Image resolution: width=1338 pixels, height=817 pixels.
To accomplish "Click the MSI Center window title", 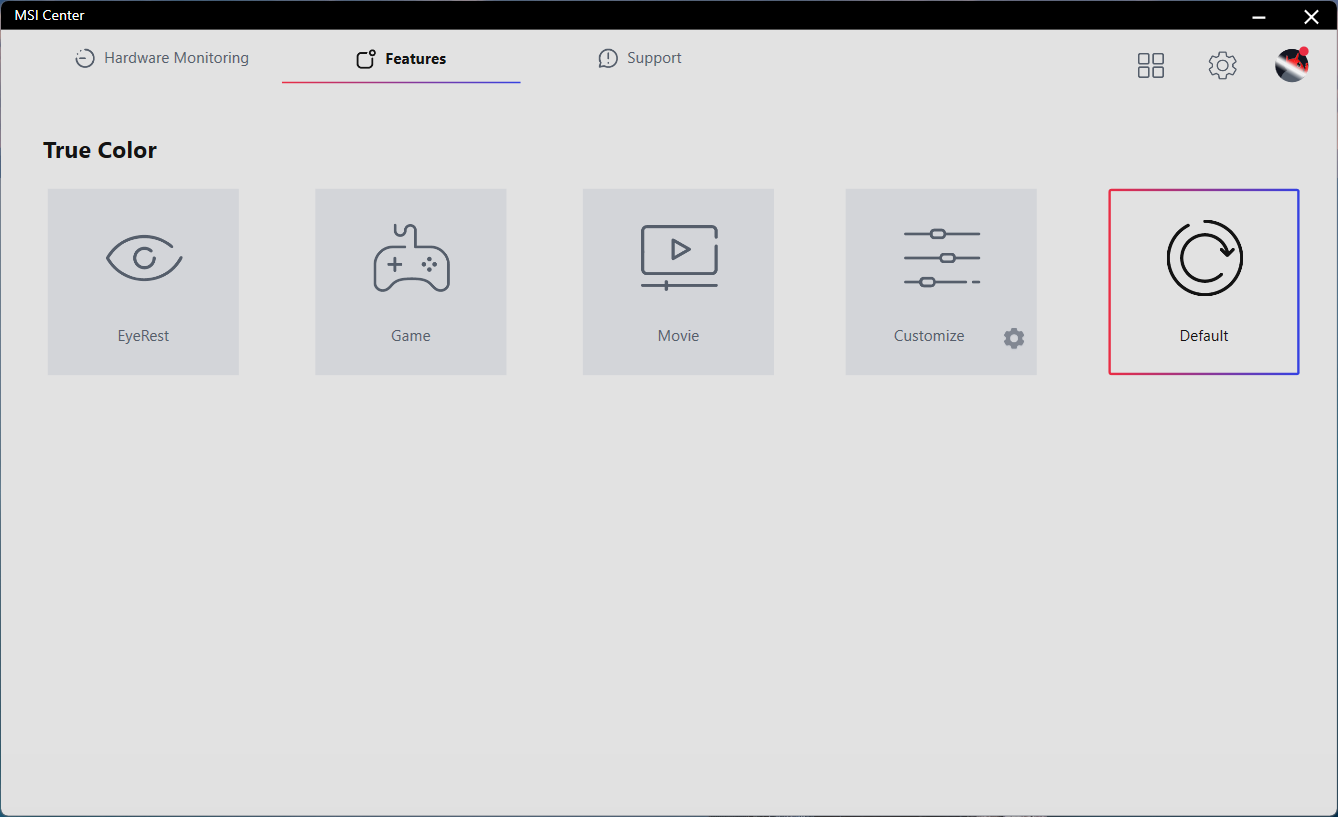I will click(x=49, y=15).
